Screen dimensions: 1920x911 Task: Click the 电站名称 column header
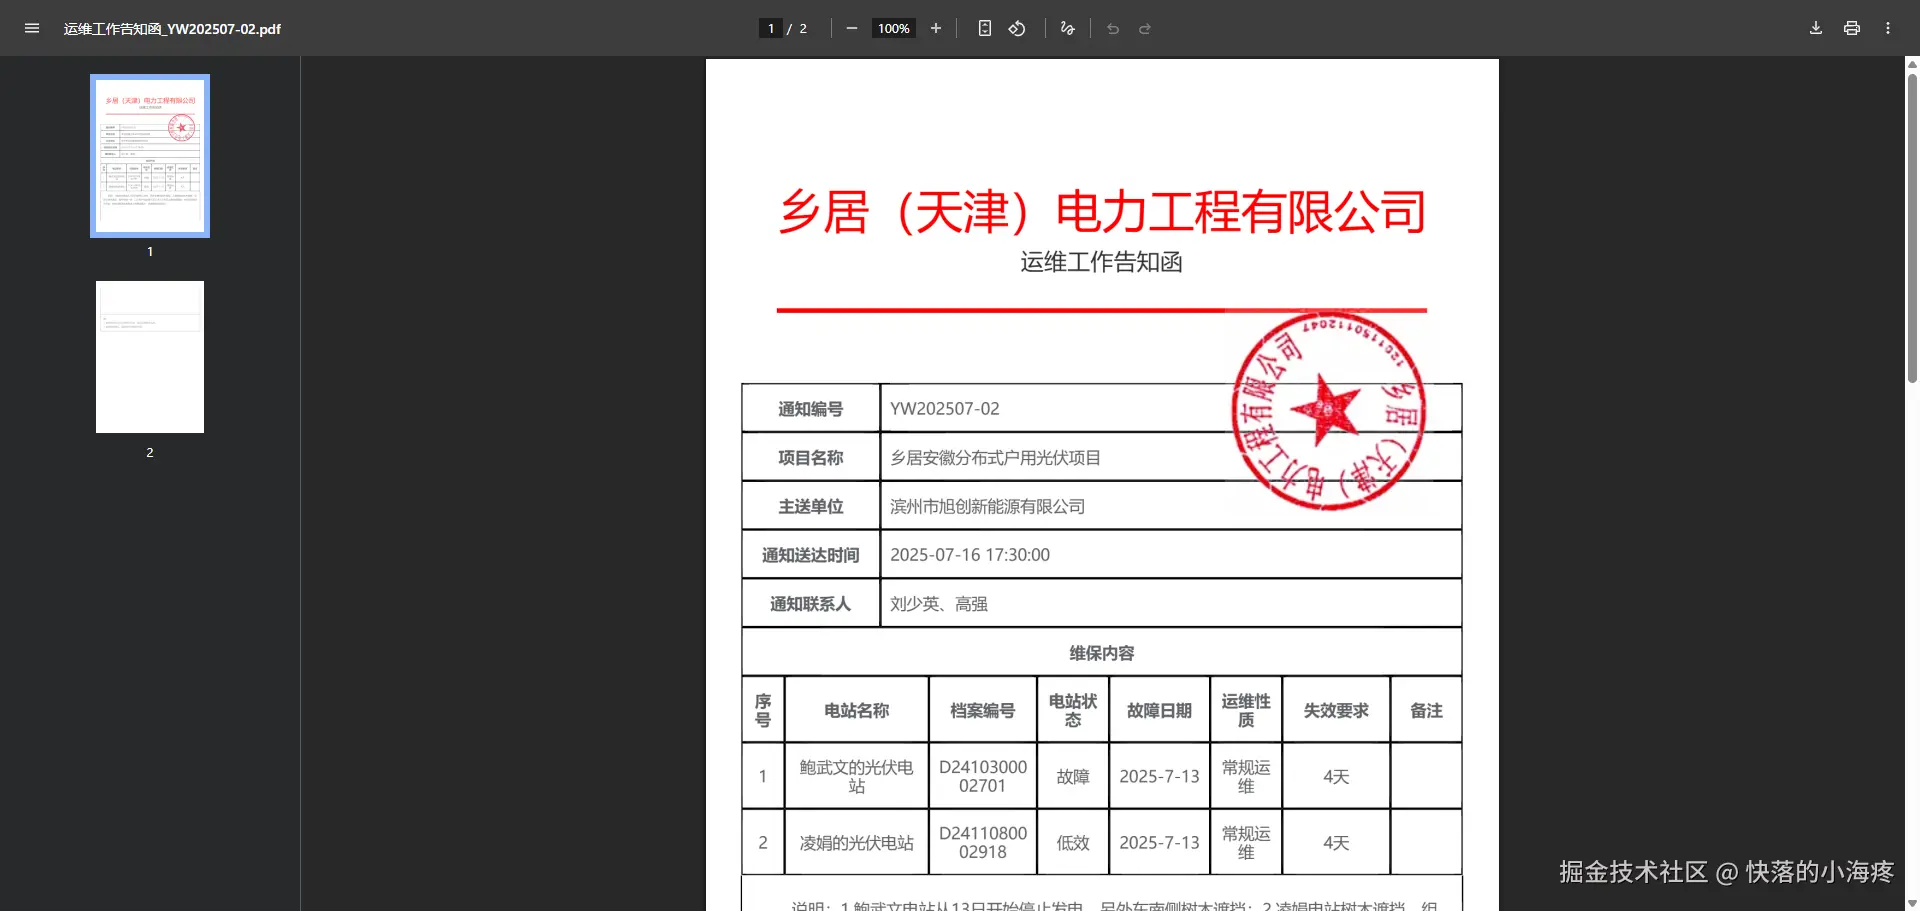coord(857,710)
